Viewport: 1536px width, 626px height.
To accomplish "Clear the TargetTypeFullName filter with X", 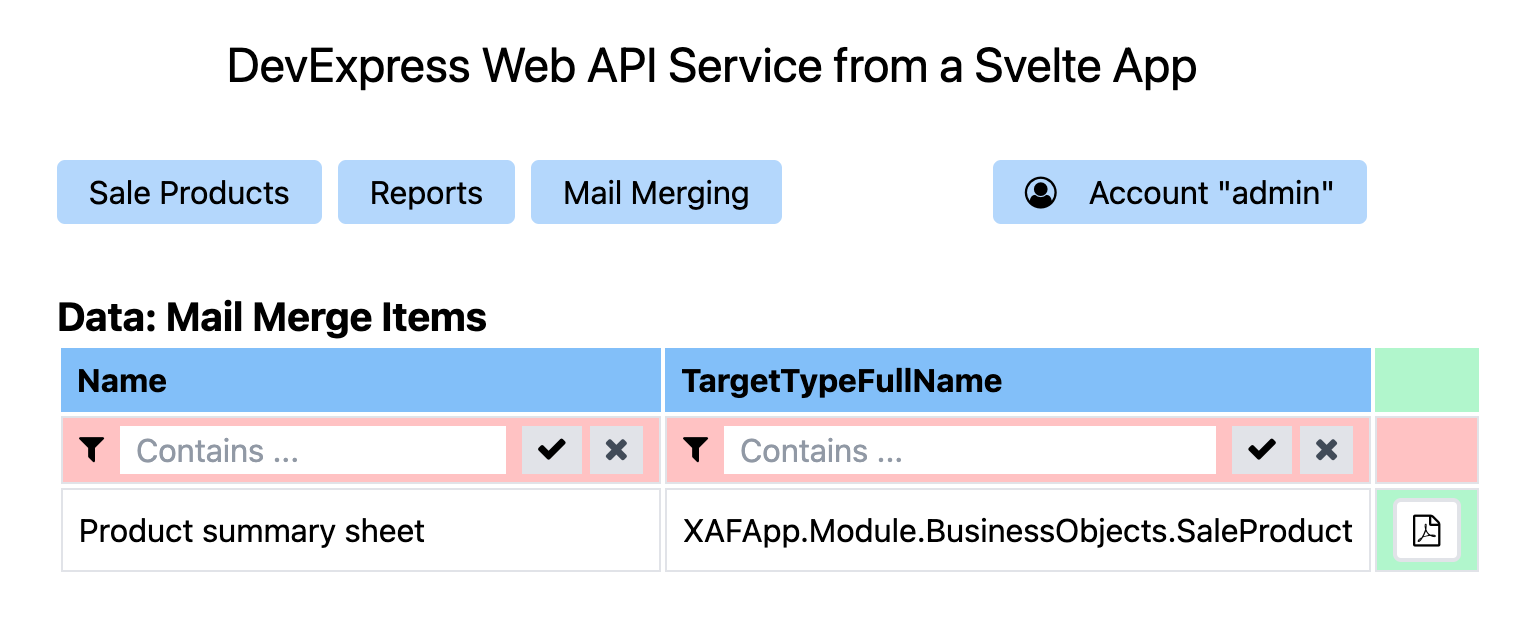I will [1326, 450].
